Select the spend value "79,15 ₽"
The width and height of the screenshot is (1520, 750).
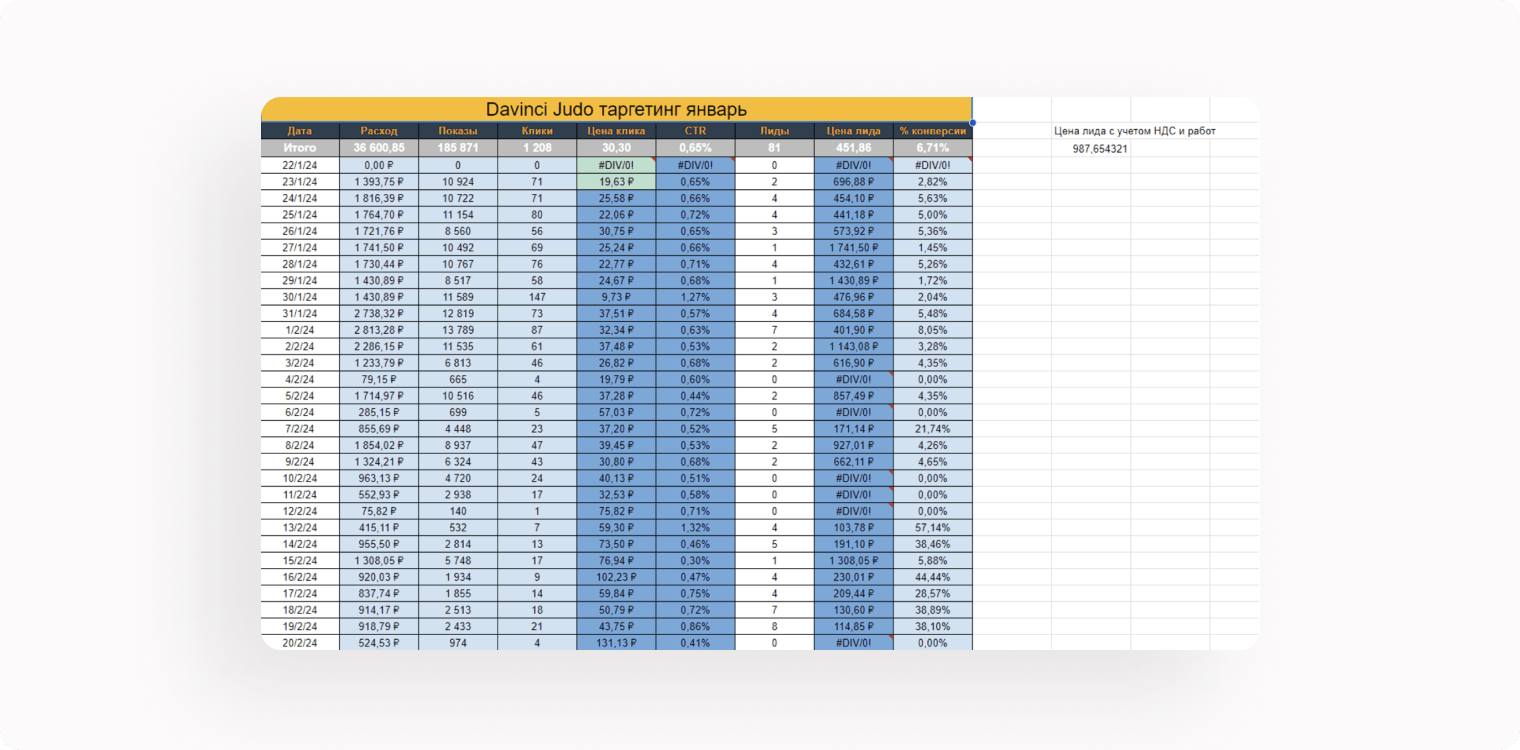coord(379,379)
